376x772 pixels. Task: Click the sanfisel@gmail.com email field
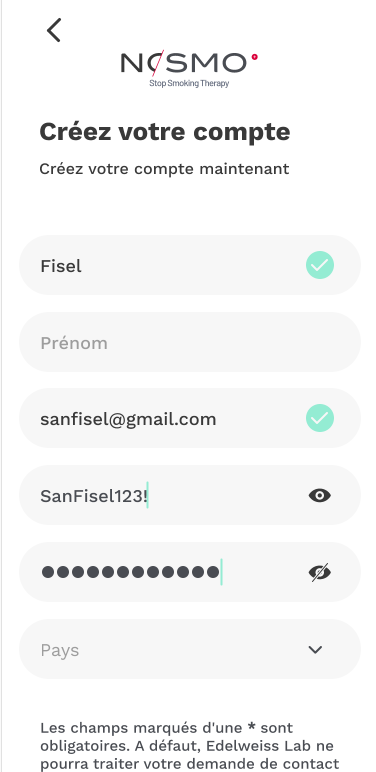pos(190,418)
